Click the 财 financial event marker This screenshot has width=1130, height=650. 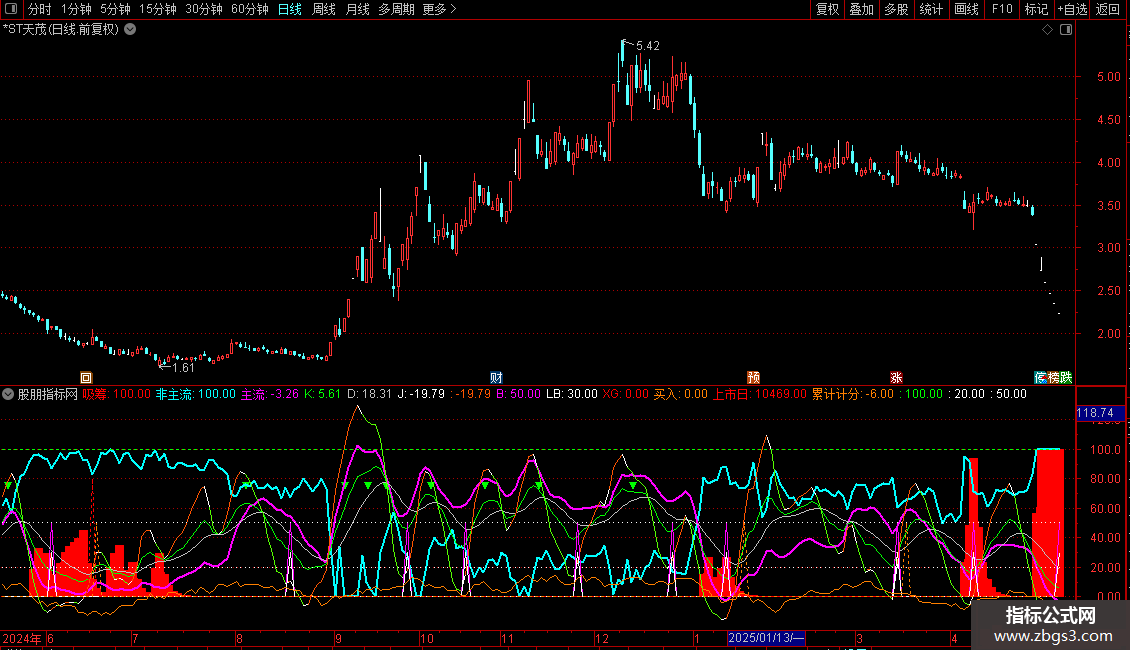496,378
